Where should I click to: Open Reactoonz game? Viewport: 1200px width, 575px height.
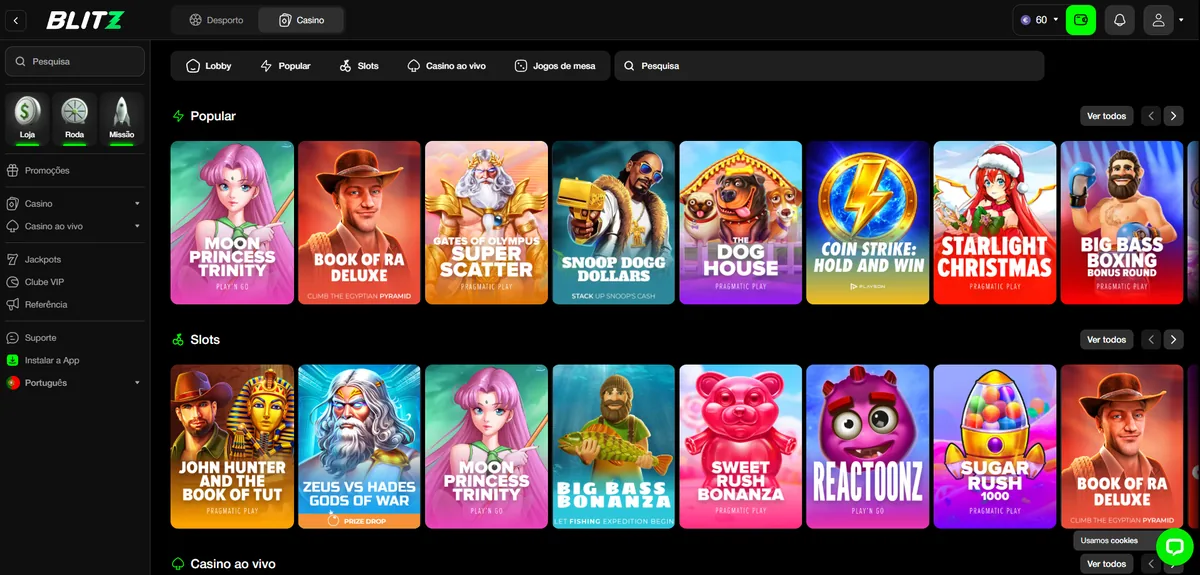click(x=867, y=446)
